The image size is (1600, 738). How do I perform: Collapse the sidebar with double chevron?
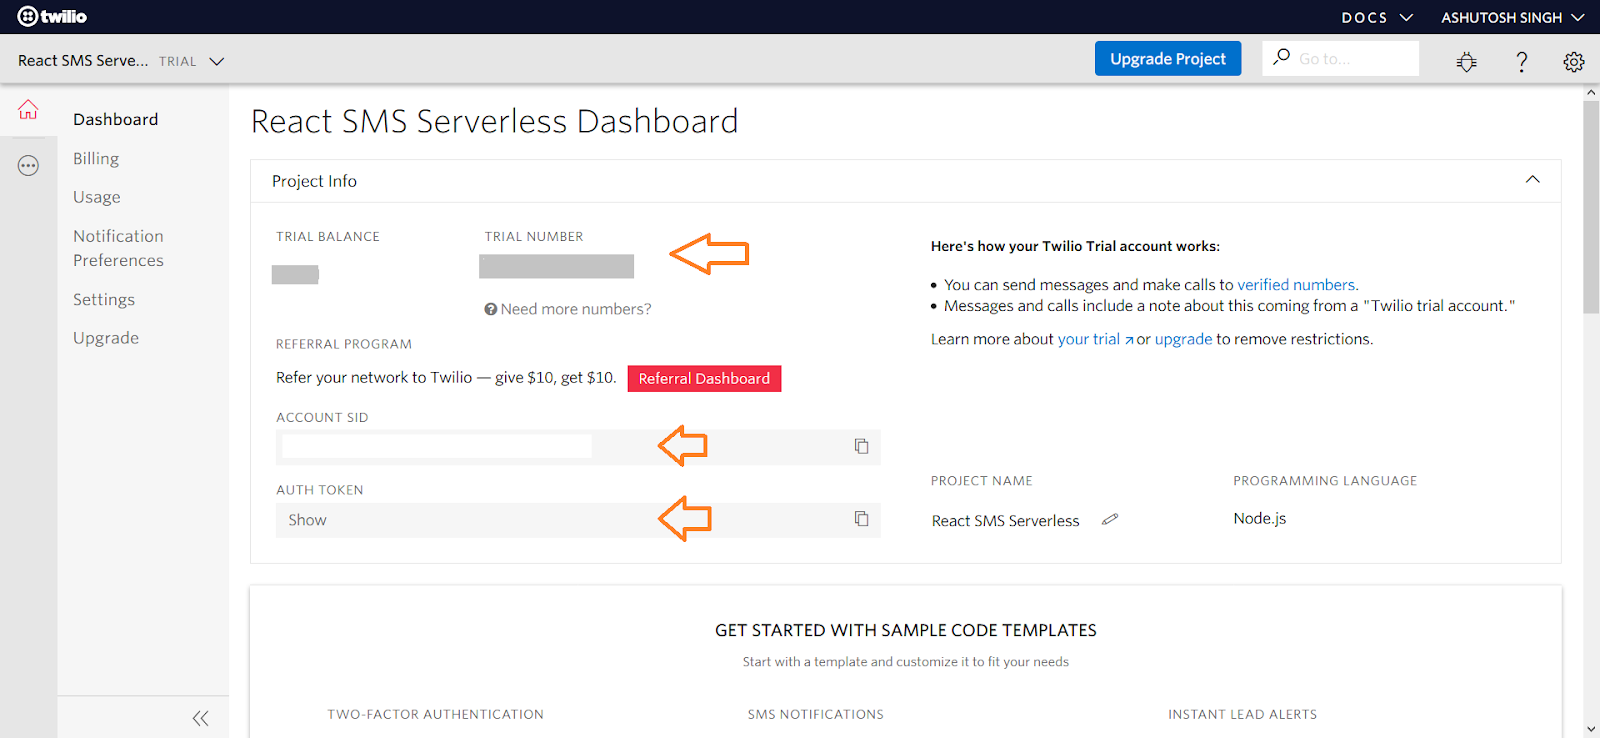[x=200, y=718]
